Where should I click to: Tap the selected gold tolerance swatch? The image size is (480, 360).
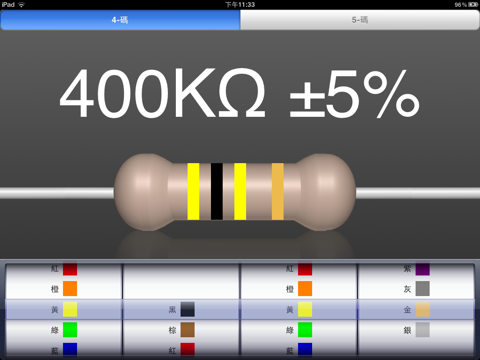tap(423, 309)
